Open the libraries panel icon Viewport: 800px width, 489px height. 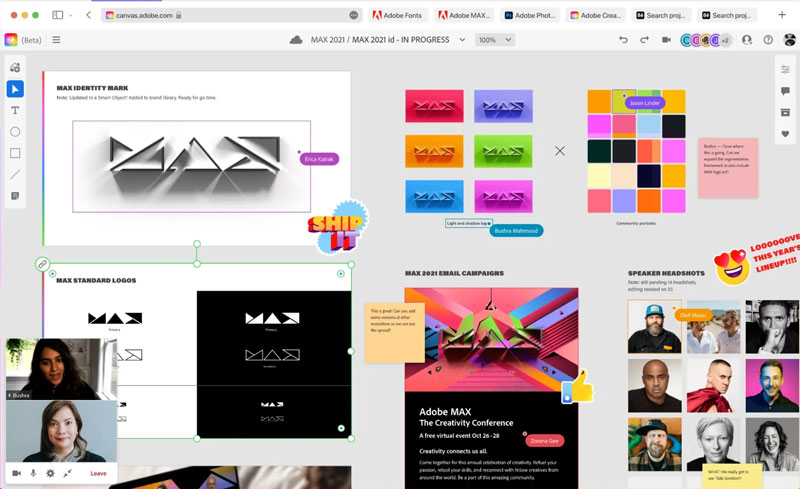tap(785, 112)
